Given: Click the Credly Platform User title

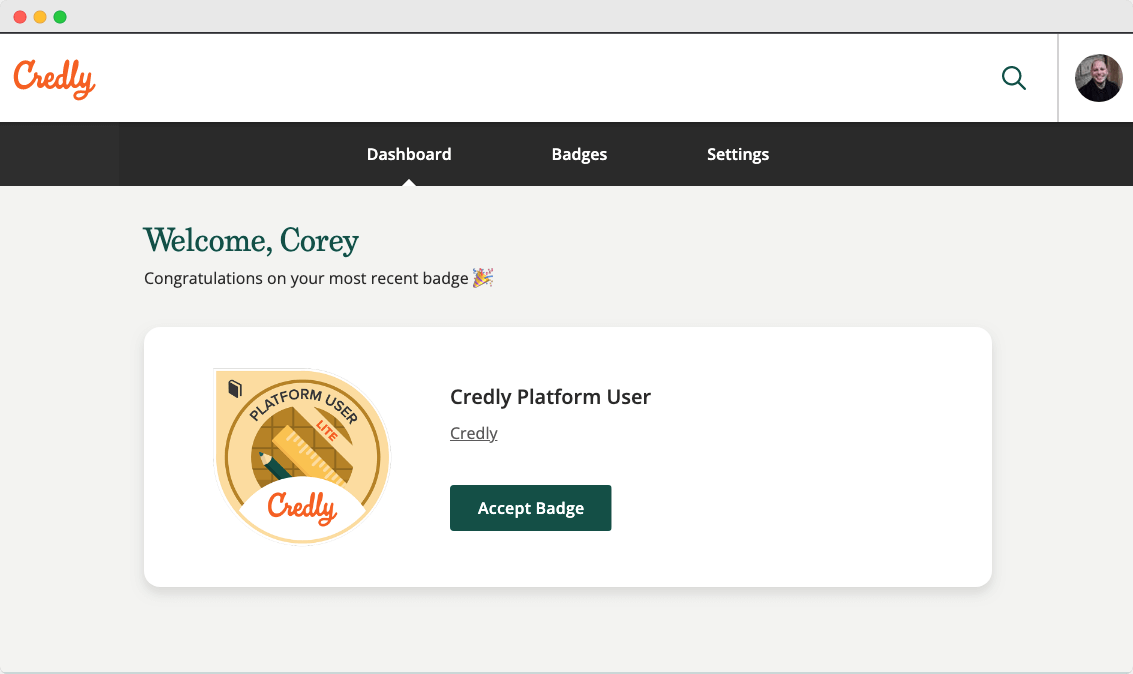Looking at the screenshot, I should pos(550,397).
